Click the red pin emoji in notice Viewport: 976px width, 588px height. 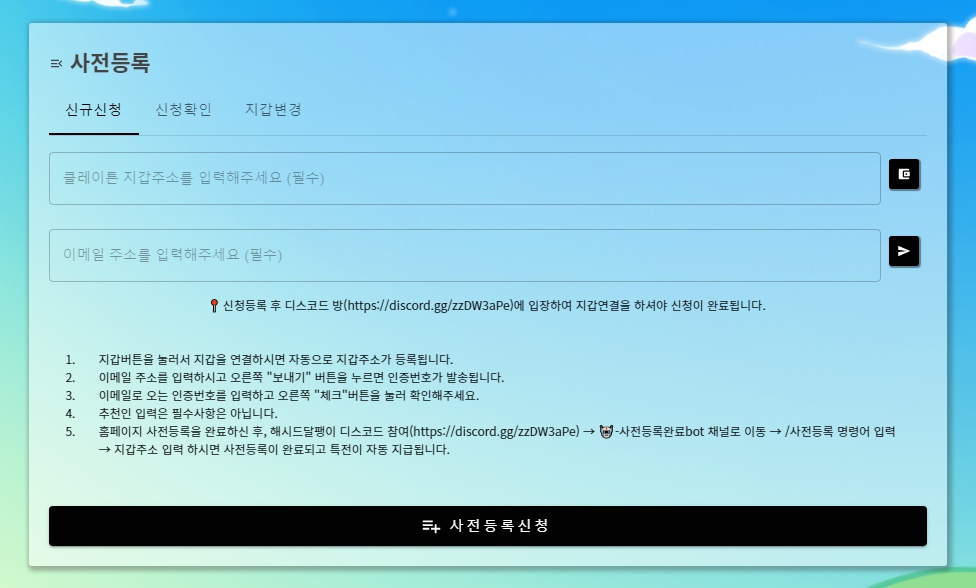click(x=214, y=306)
